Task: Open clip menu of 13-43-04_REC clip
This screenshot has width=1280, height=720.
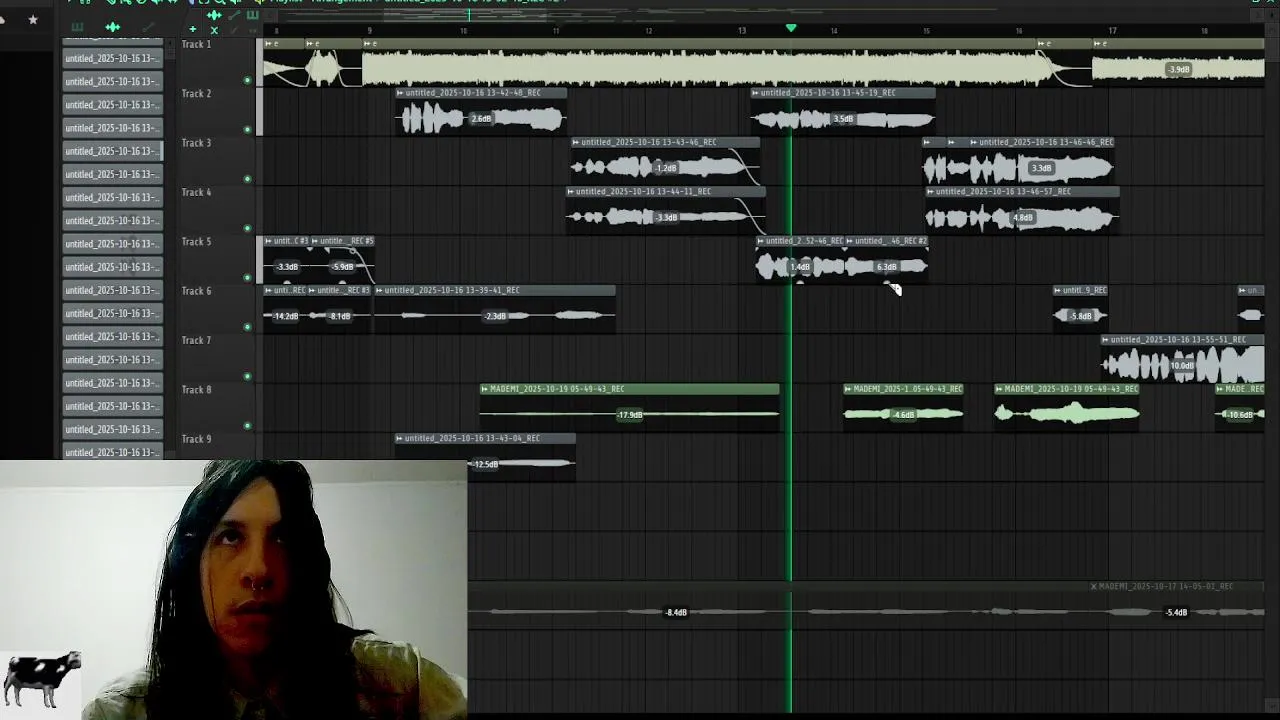Action: point(400,438)
